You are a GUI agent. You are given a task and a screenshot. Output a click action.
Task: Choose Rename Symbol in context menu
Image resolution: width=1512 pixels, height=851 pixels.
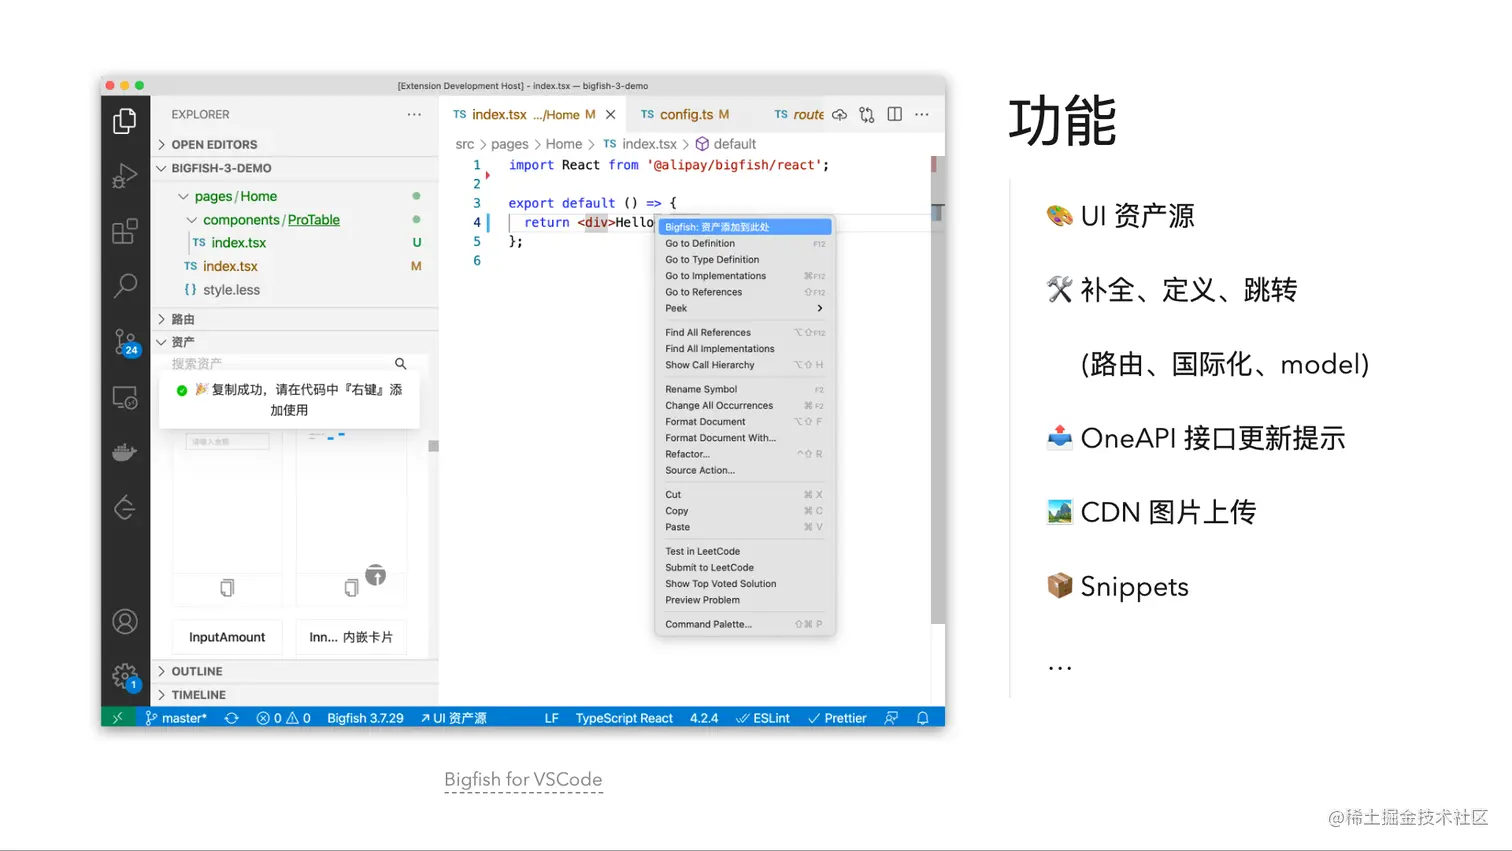click(x=744, y=389)
